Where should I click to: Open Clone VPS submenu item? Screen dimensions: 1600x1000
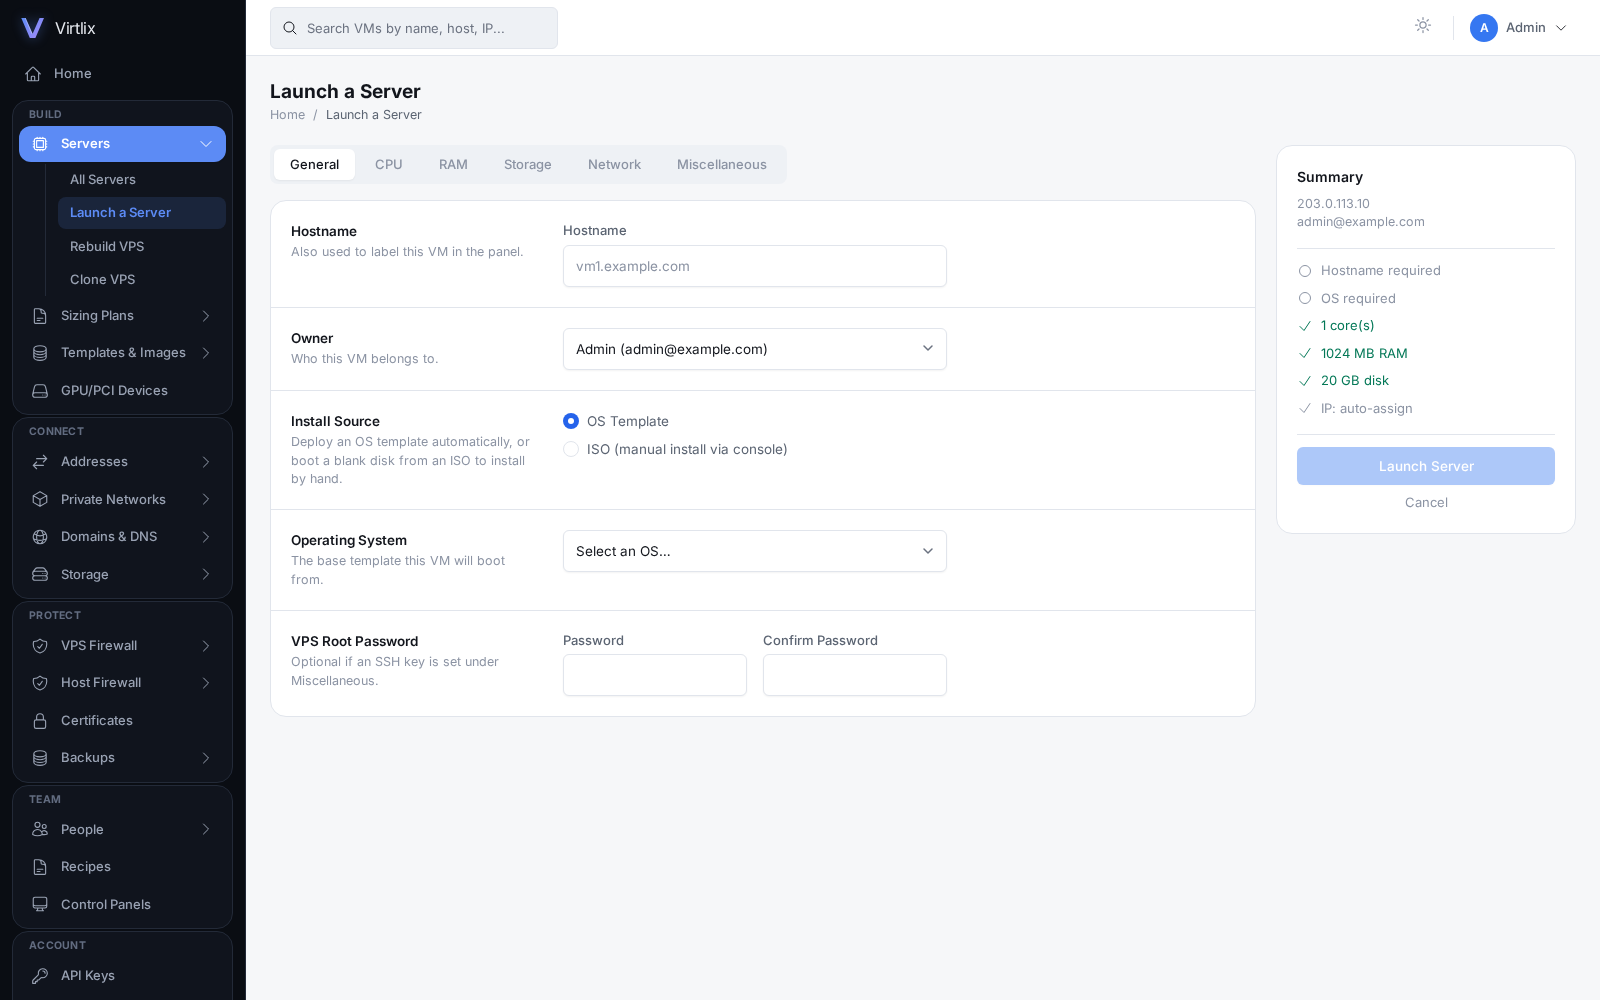click(x=142, y=280)
